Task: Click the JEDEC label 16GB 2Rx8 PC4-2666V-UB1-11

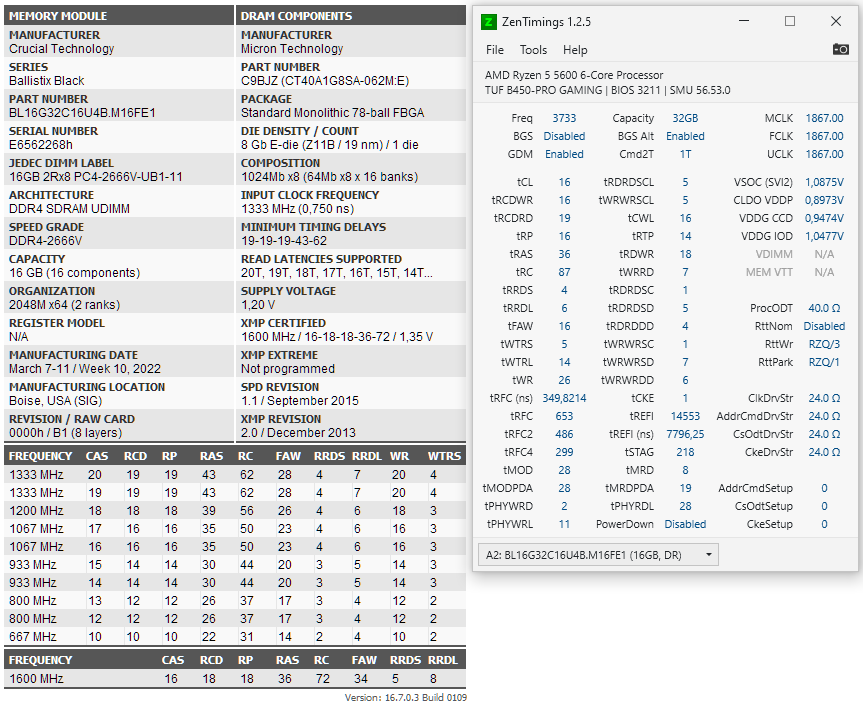Action: [96, 177]
